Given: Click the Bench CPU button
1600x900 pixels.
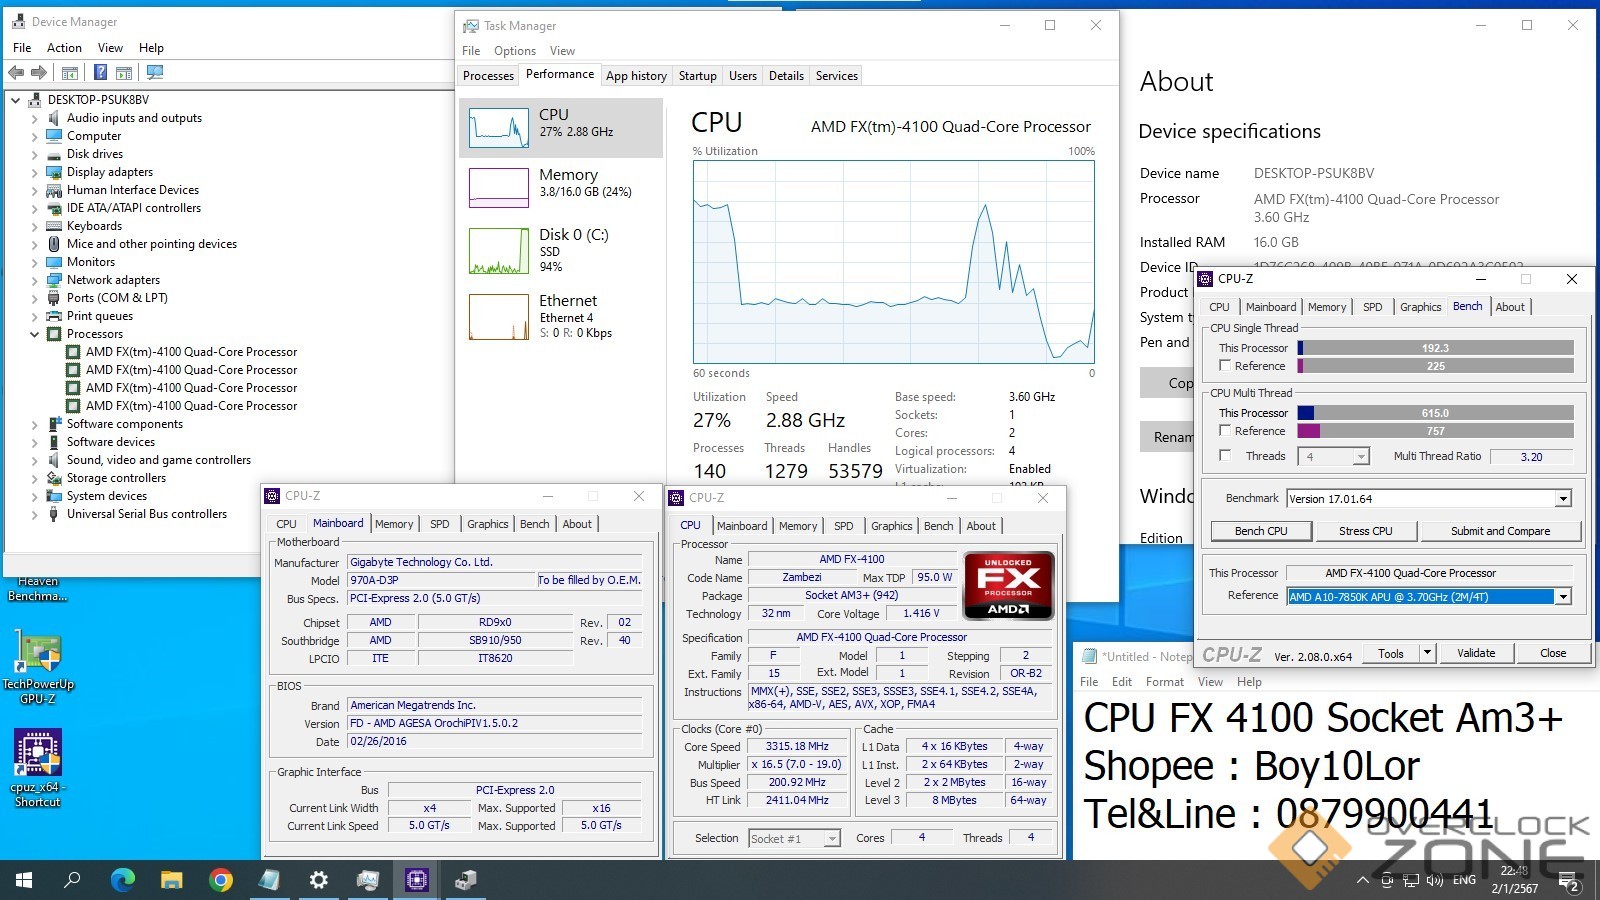Looking at the screenshot, I should [1260, 531].
